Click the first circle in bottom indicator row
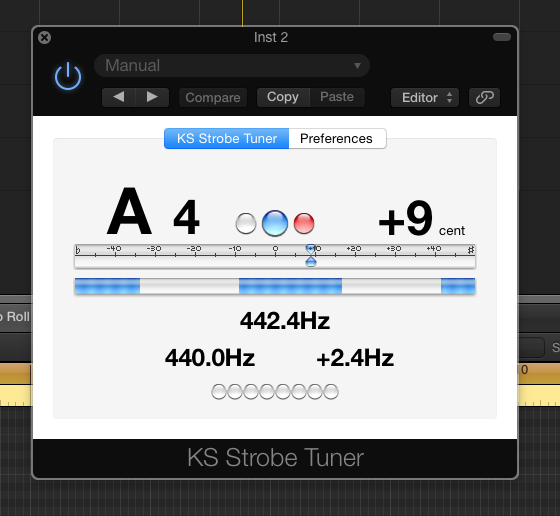The width and height of the screenshot is (560, 516). tap(219, 392)
